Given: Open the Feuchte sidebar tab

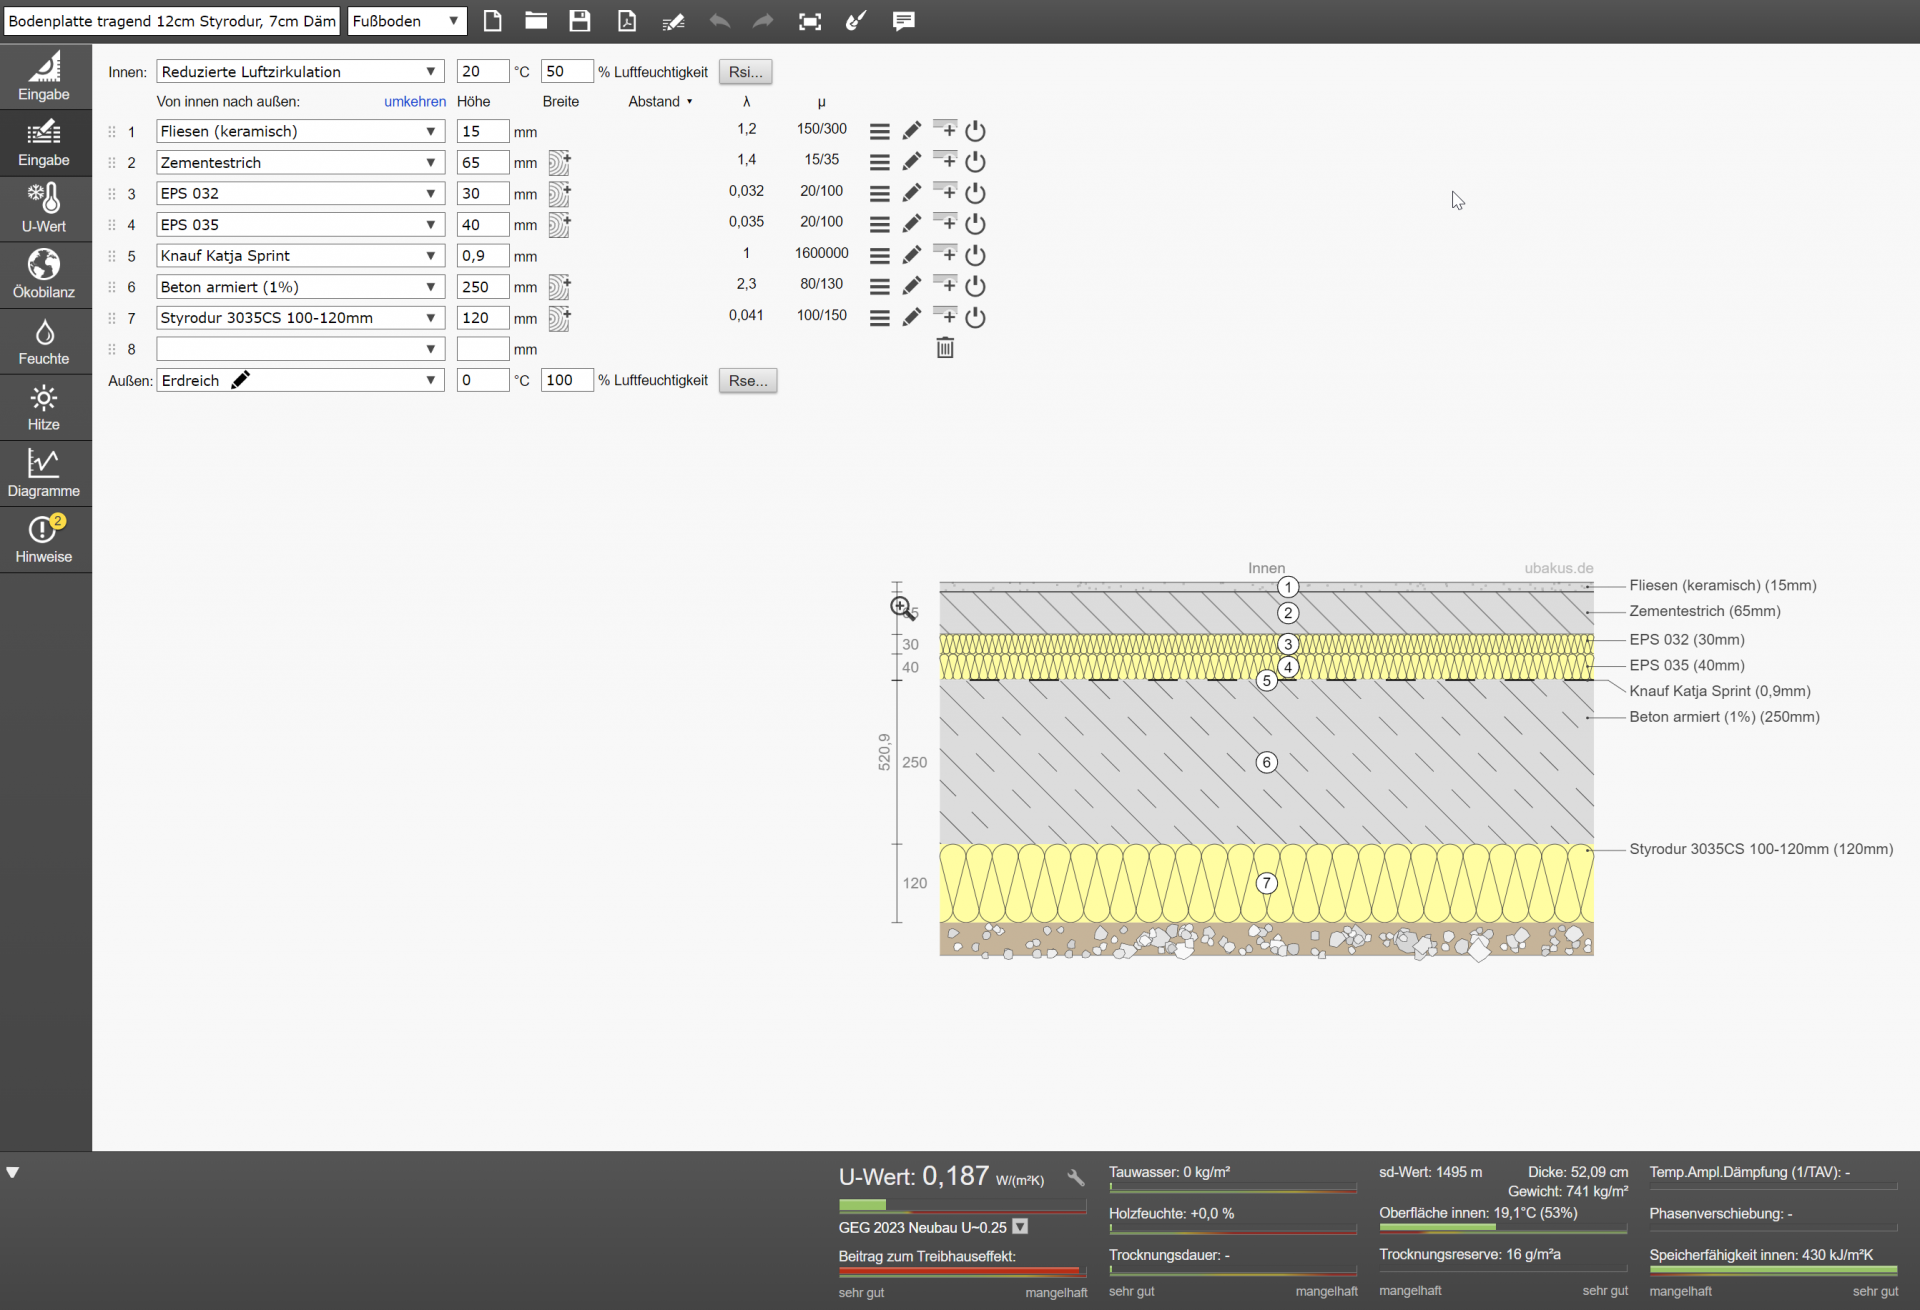Looking at the screenshot, I should pos(44,342).
